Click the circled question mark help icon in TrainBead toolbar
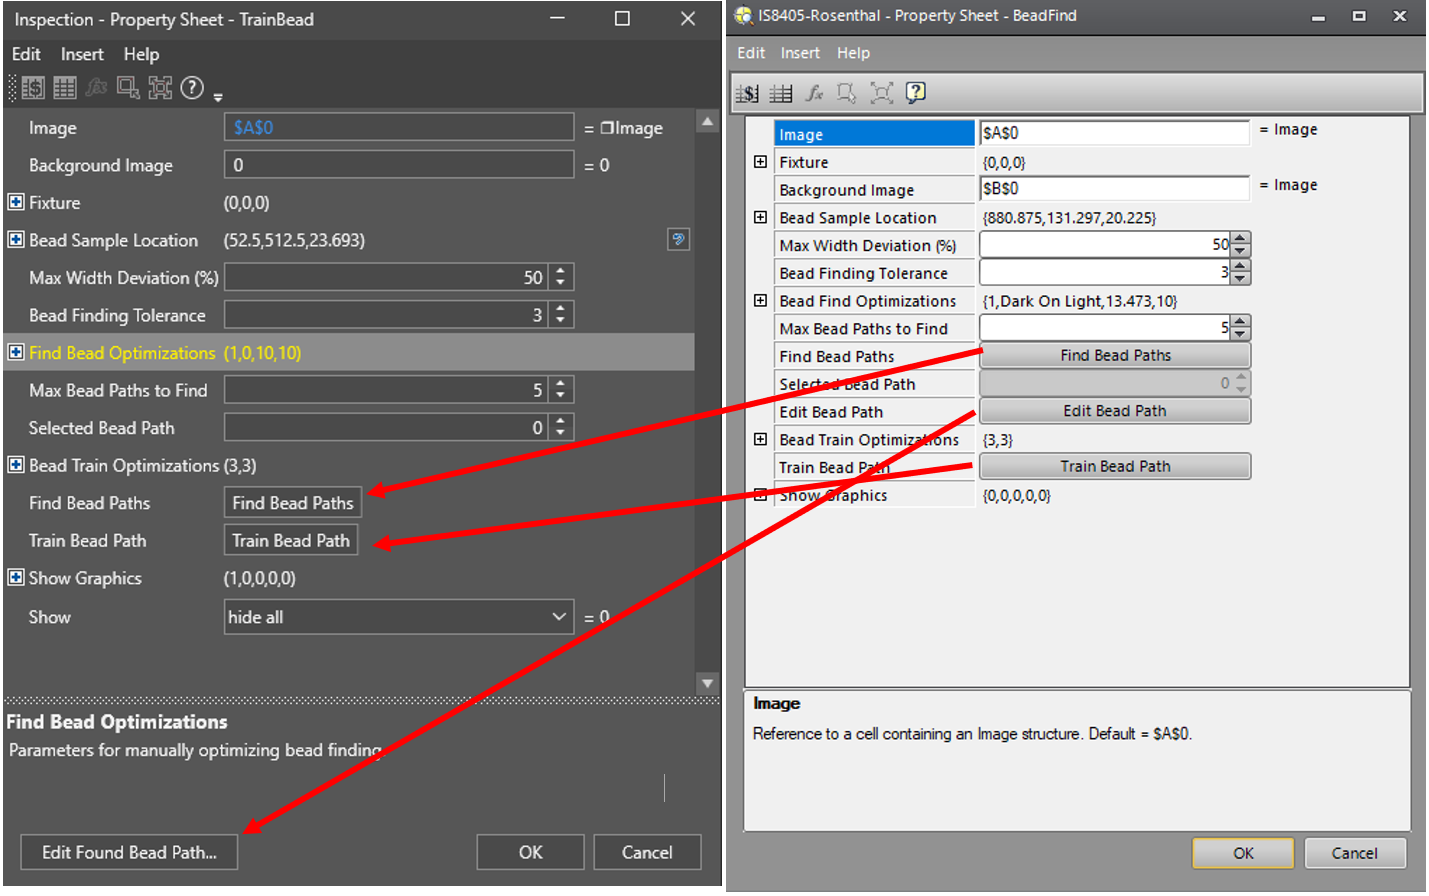The image size is (1429, 896). click(x=192, y=88)
